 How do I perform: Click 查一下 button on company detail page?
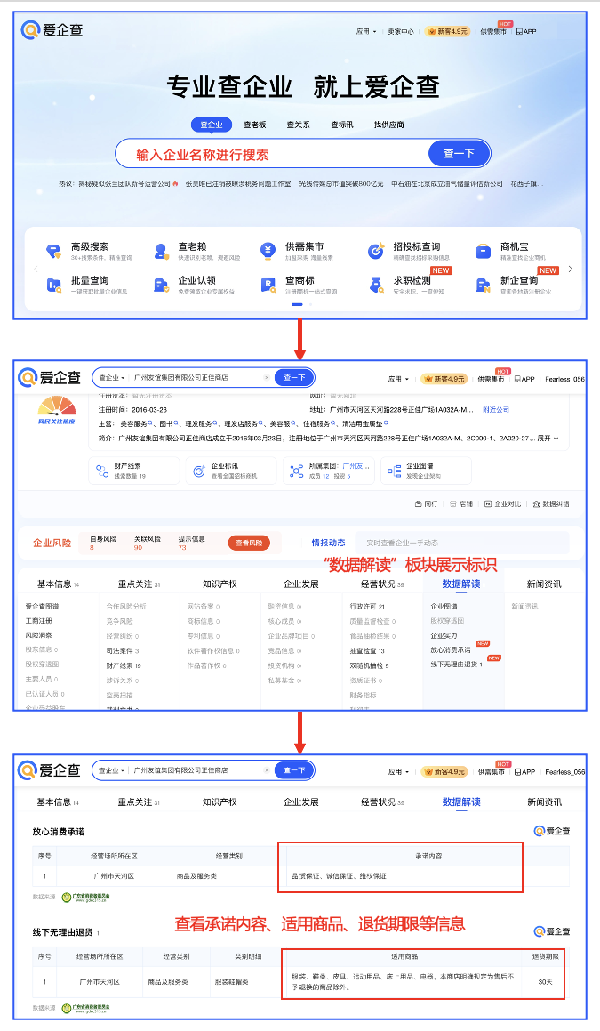294,377
